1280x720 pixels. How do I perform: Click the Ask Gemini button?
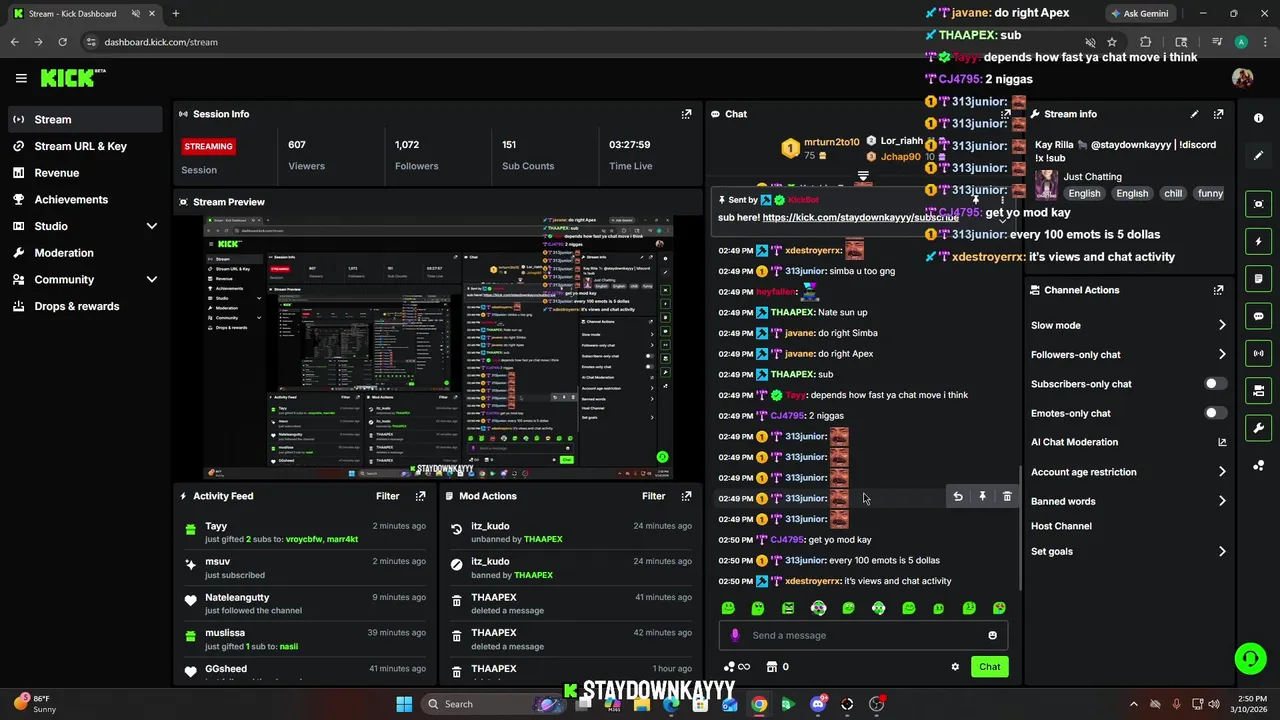[1139, 13]
